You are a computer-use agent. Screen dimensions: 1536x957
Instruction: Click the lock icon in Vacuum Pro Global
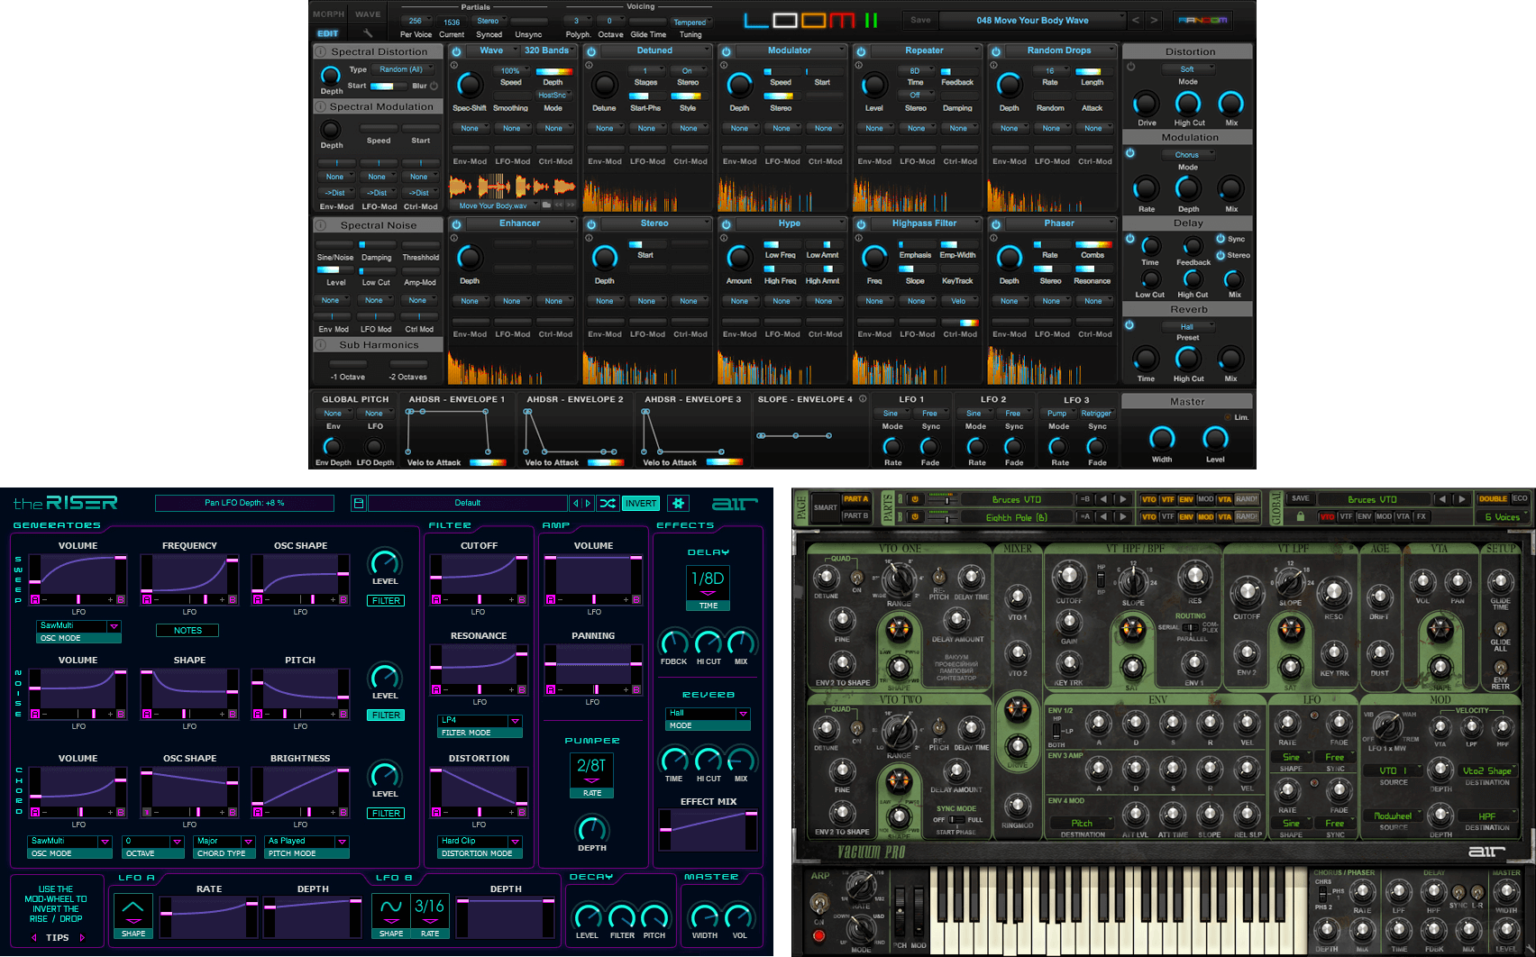click(x=1300, y=516)
